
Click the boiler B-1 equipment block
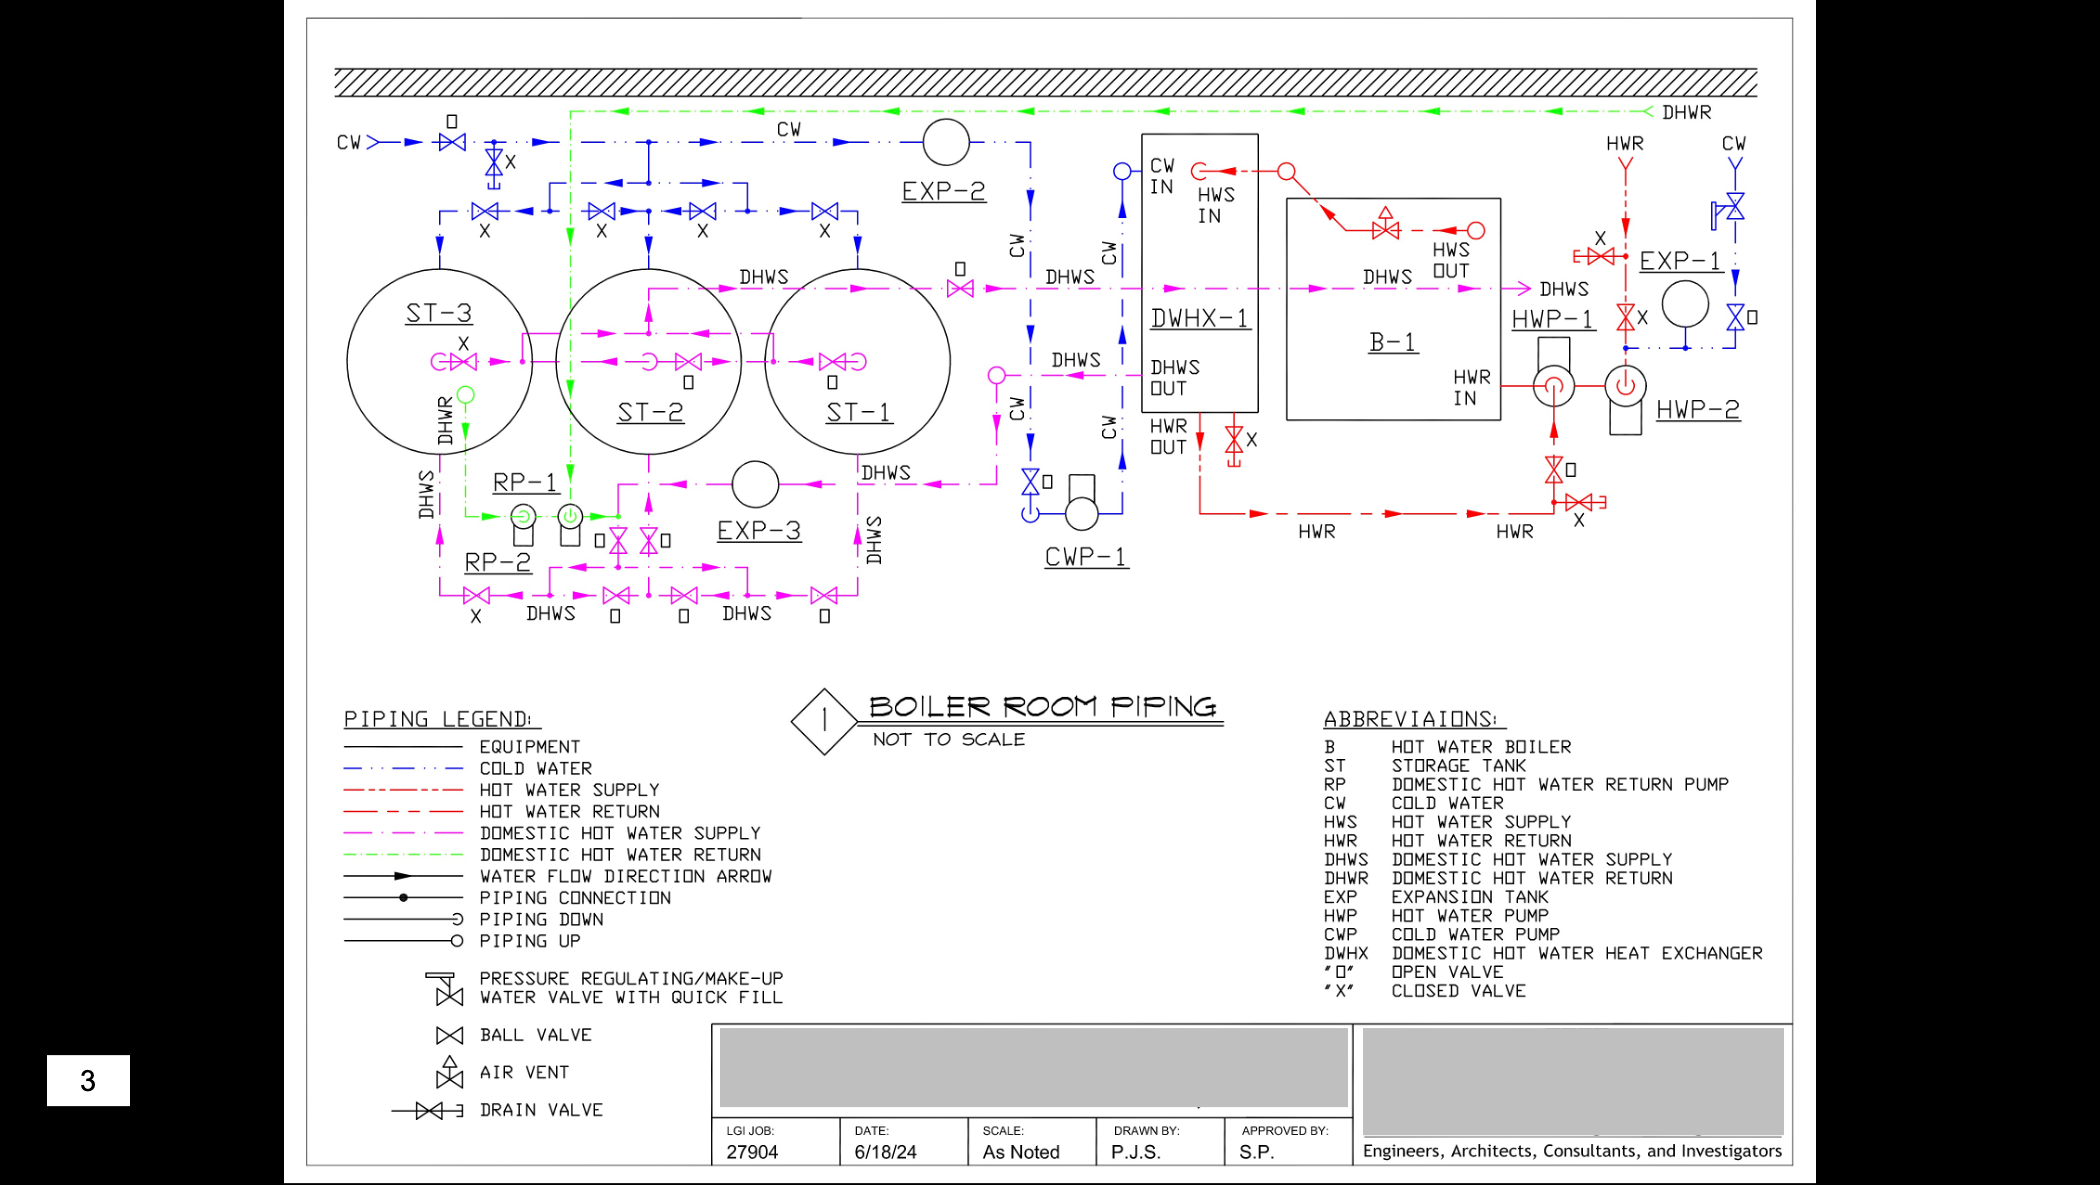1393,310
